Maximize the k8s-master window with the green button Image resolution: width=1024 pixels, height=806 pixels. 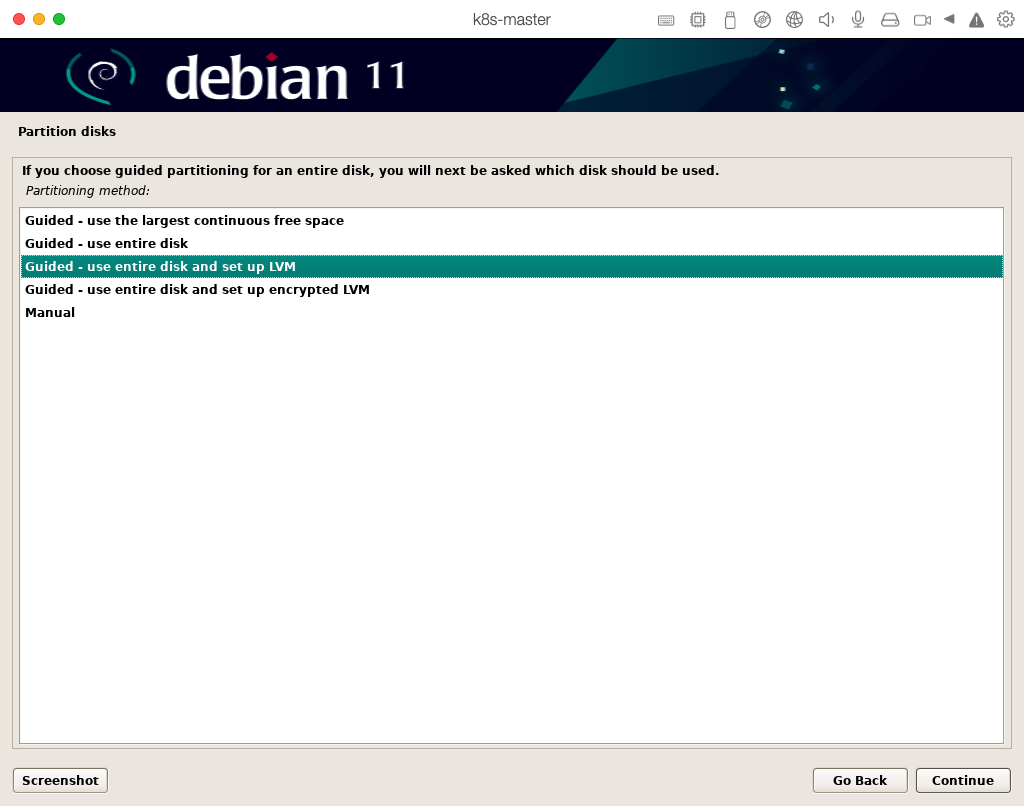(x=59, y=19)
